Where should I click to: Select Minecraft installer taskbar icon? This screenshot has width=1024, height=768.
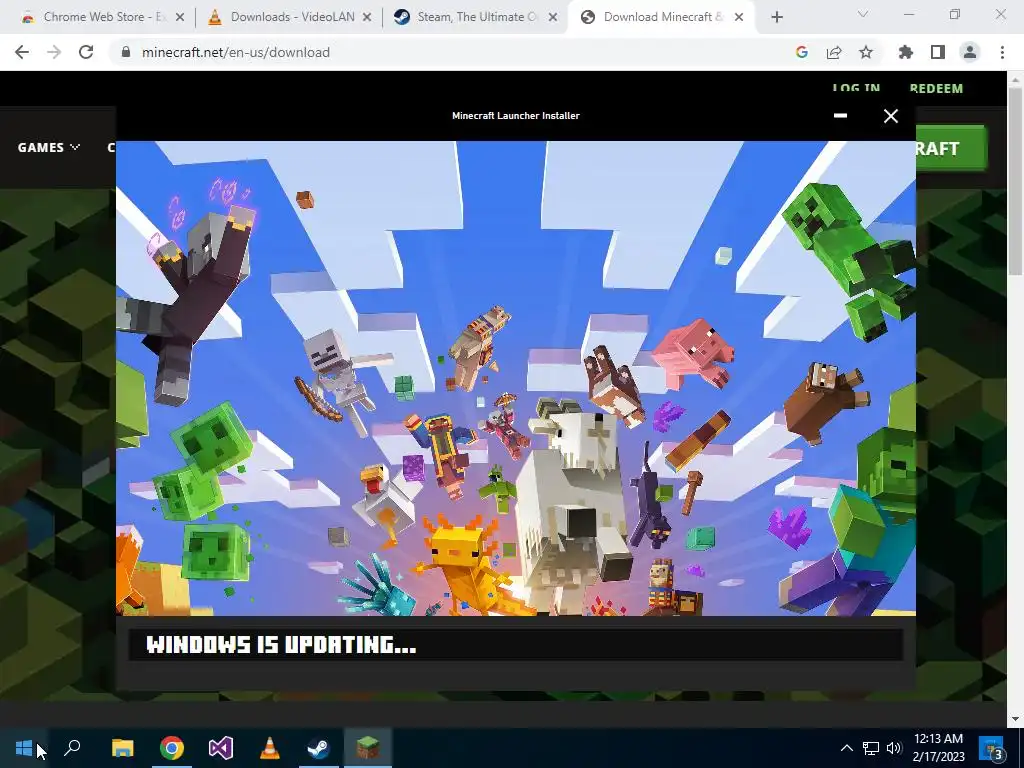tap(368, 748)
